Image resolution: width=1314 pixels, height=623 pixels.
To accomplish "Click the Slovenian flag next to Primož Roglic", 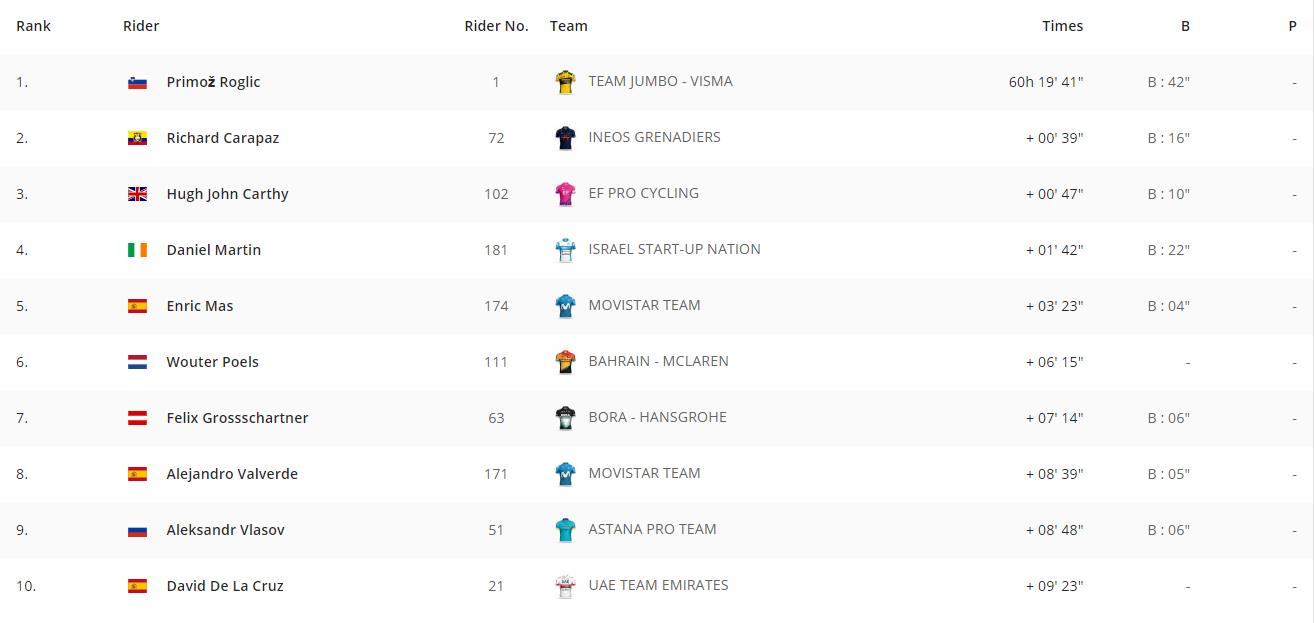I will [138, 83].
